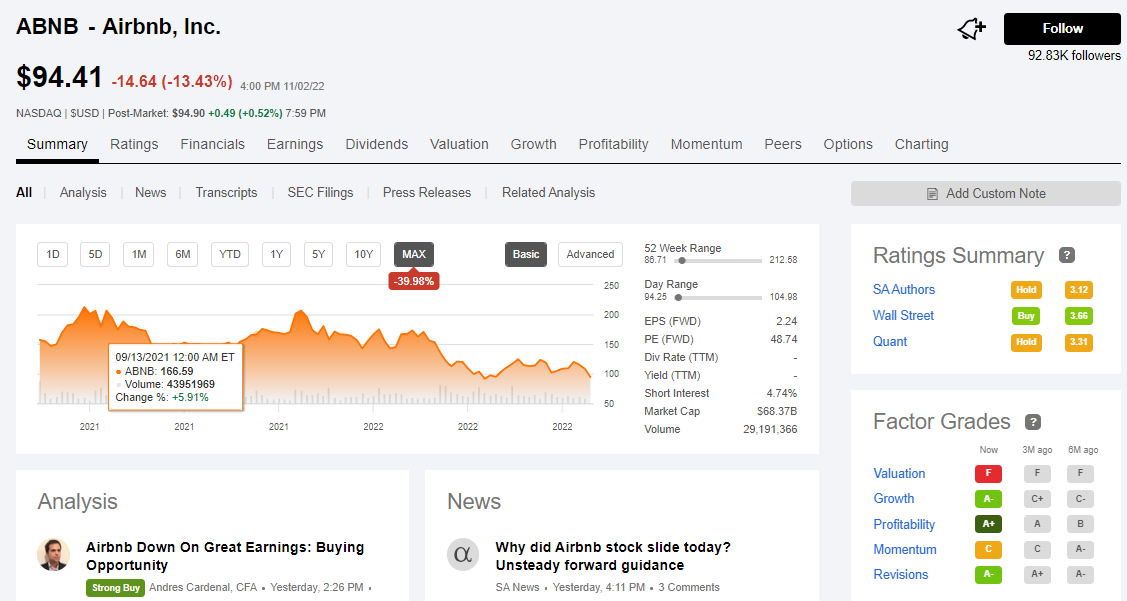Click the 92.83K followers text
1127x601 pixels.
click(x=1074, y=56)
